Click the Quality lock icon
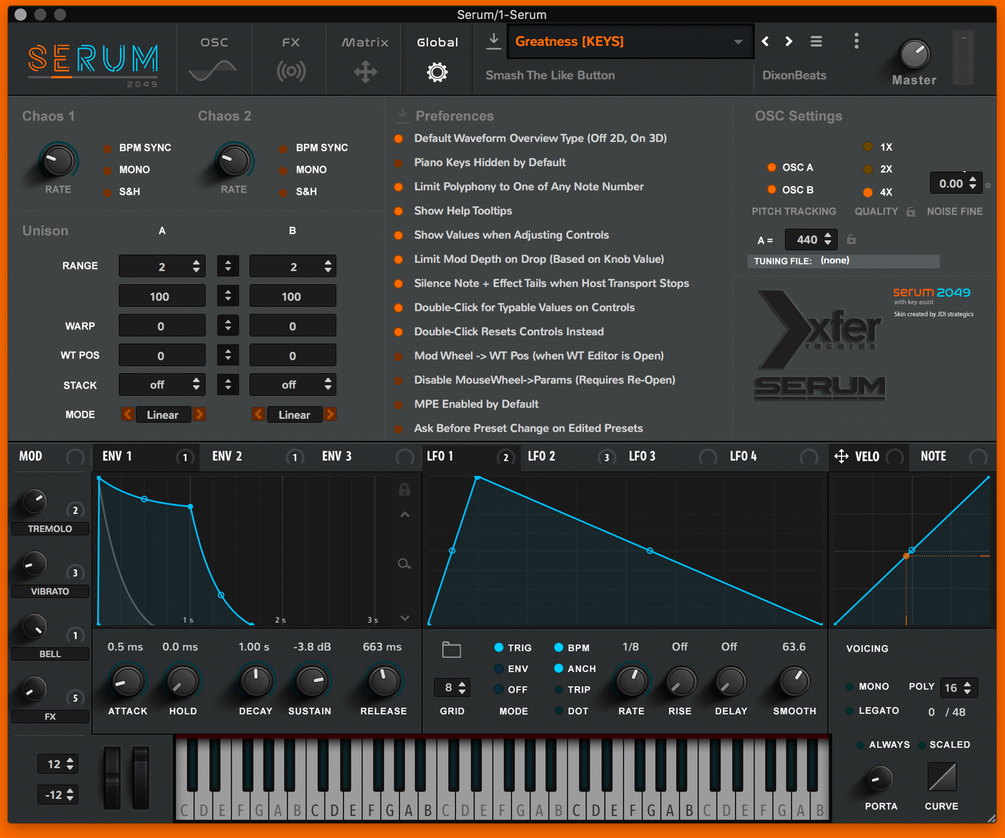This screenshot has height=838, width=1005. 910,212
